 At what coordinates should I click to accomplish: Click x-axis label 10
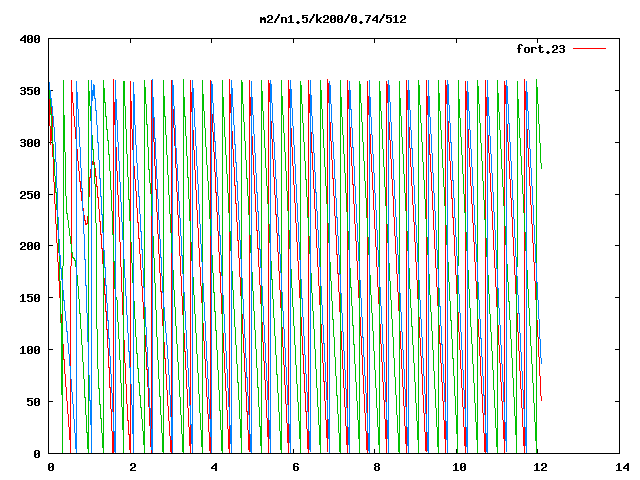point(459,467)
